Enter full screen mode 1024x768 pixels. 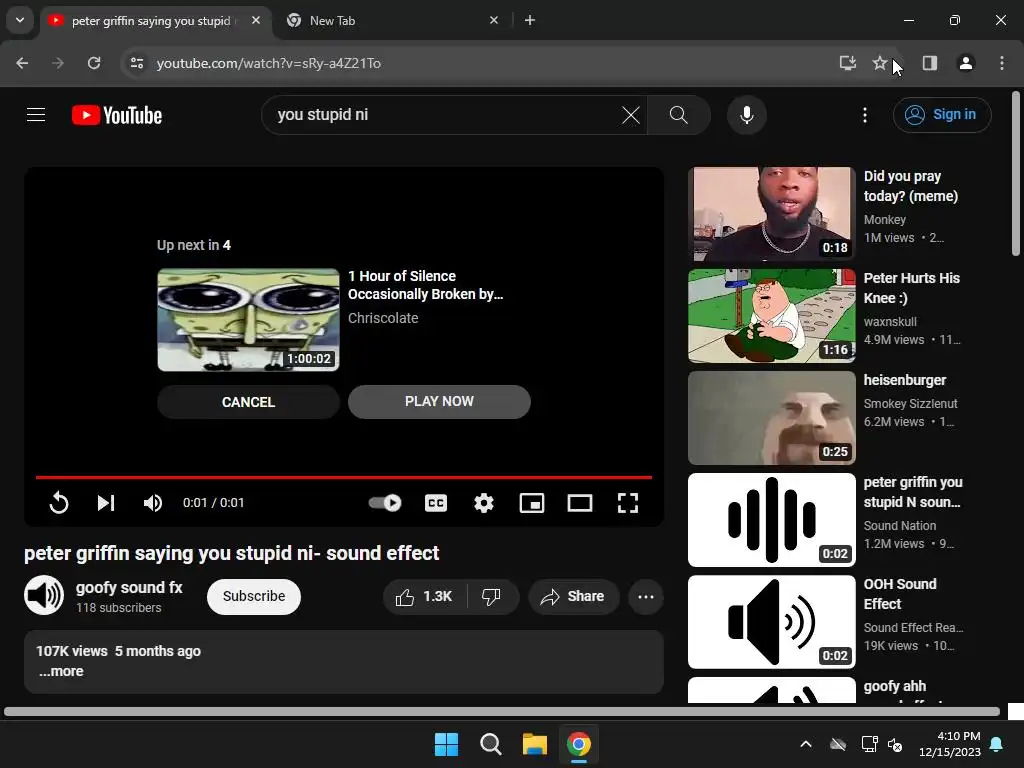pos(628,503)
